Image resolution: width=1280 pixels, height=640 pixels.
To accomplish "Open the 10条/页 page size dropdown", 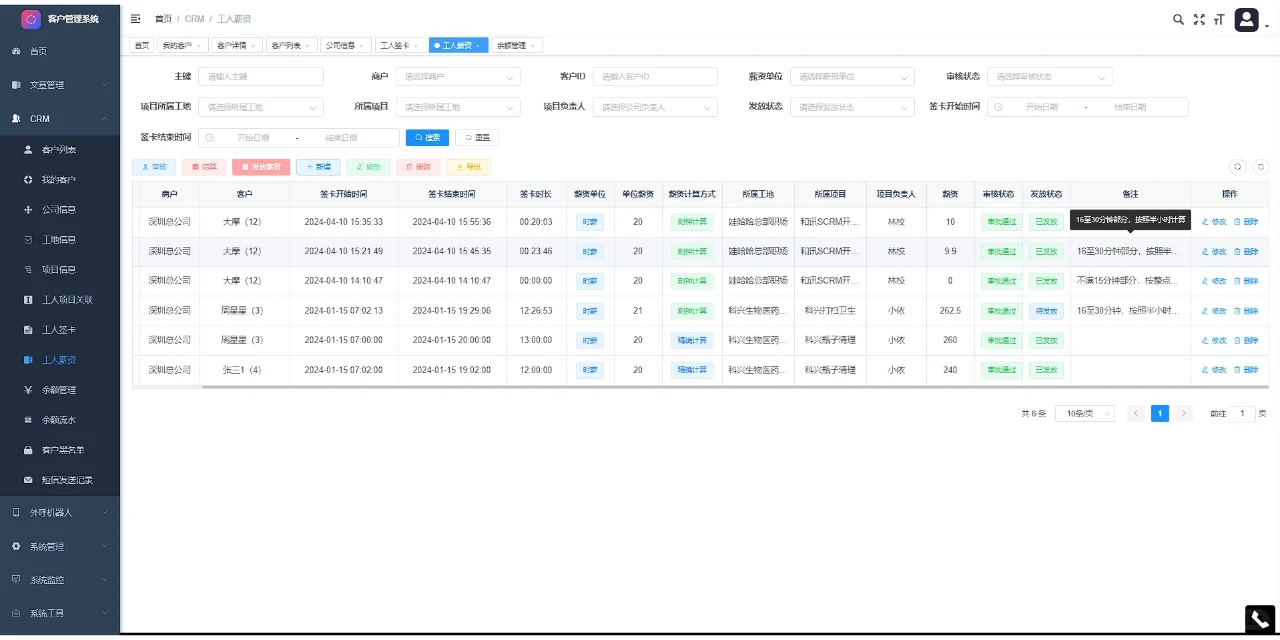I will pos(1083,412).
